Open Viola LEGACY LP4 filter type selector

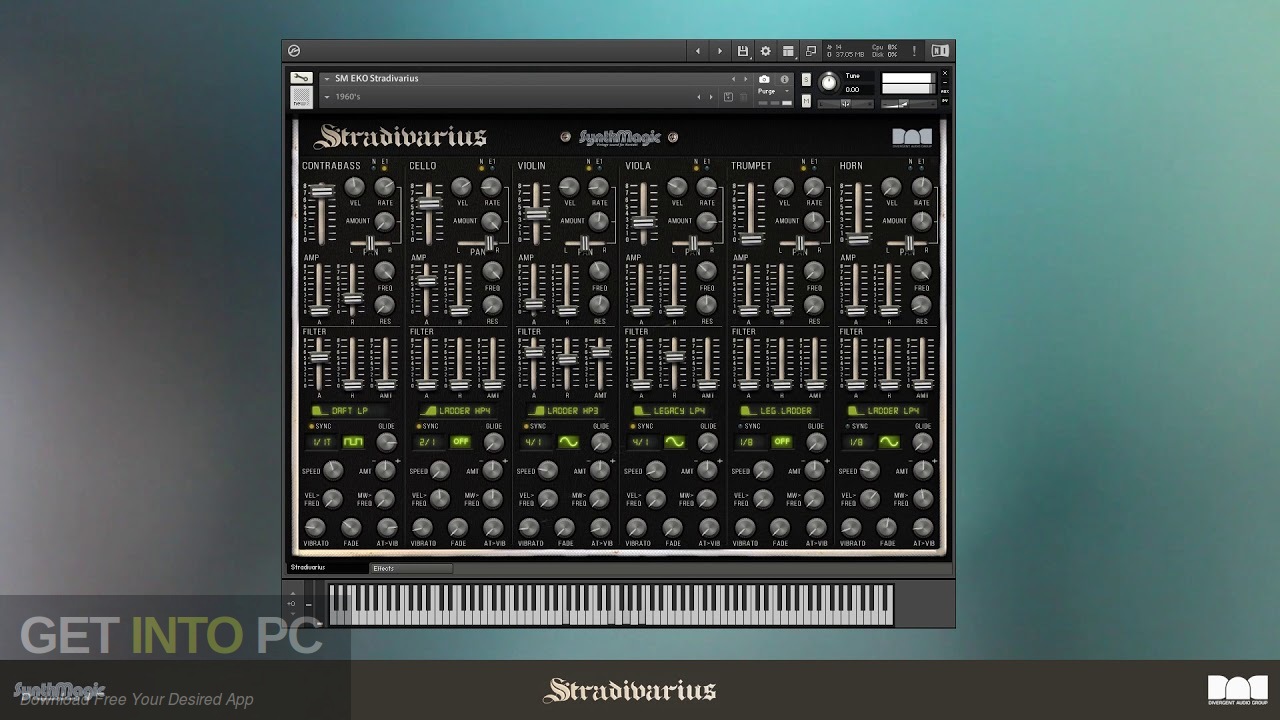coord(673,411)
